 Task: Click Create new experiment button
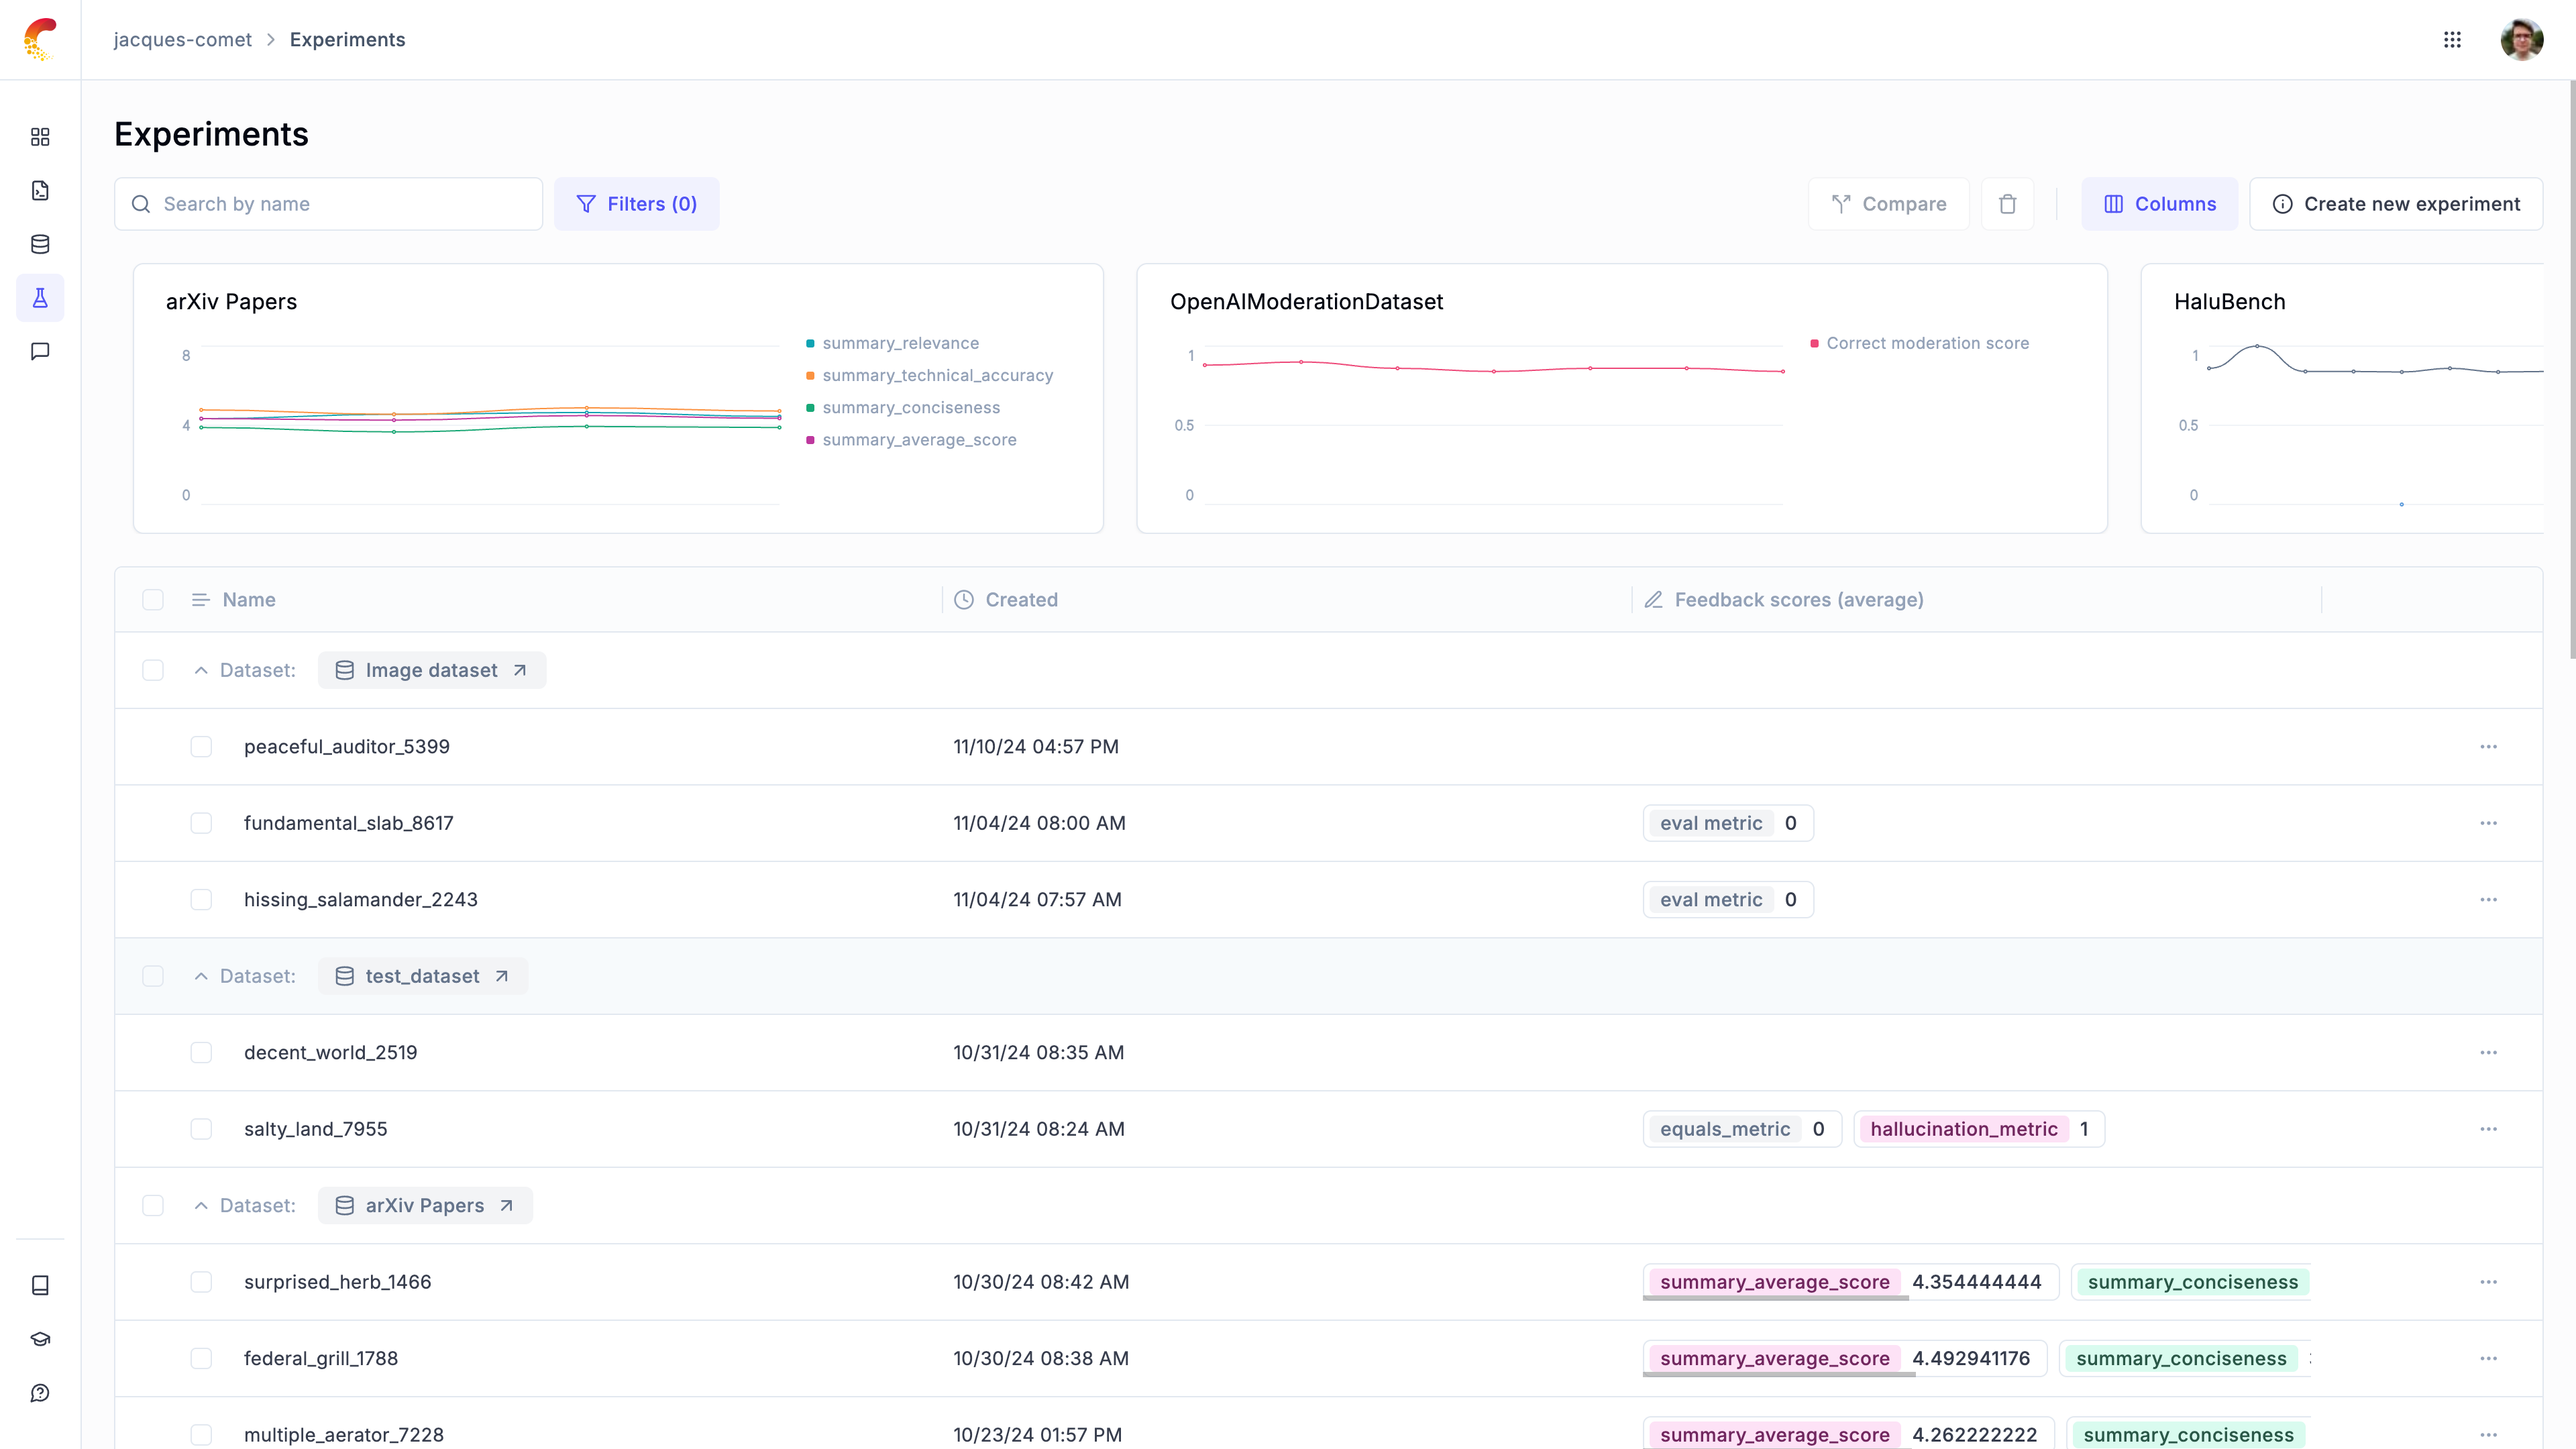(x=2396, y=204)
